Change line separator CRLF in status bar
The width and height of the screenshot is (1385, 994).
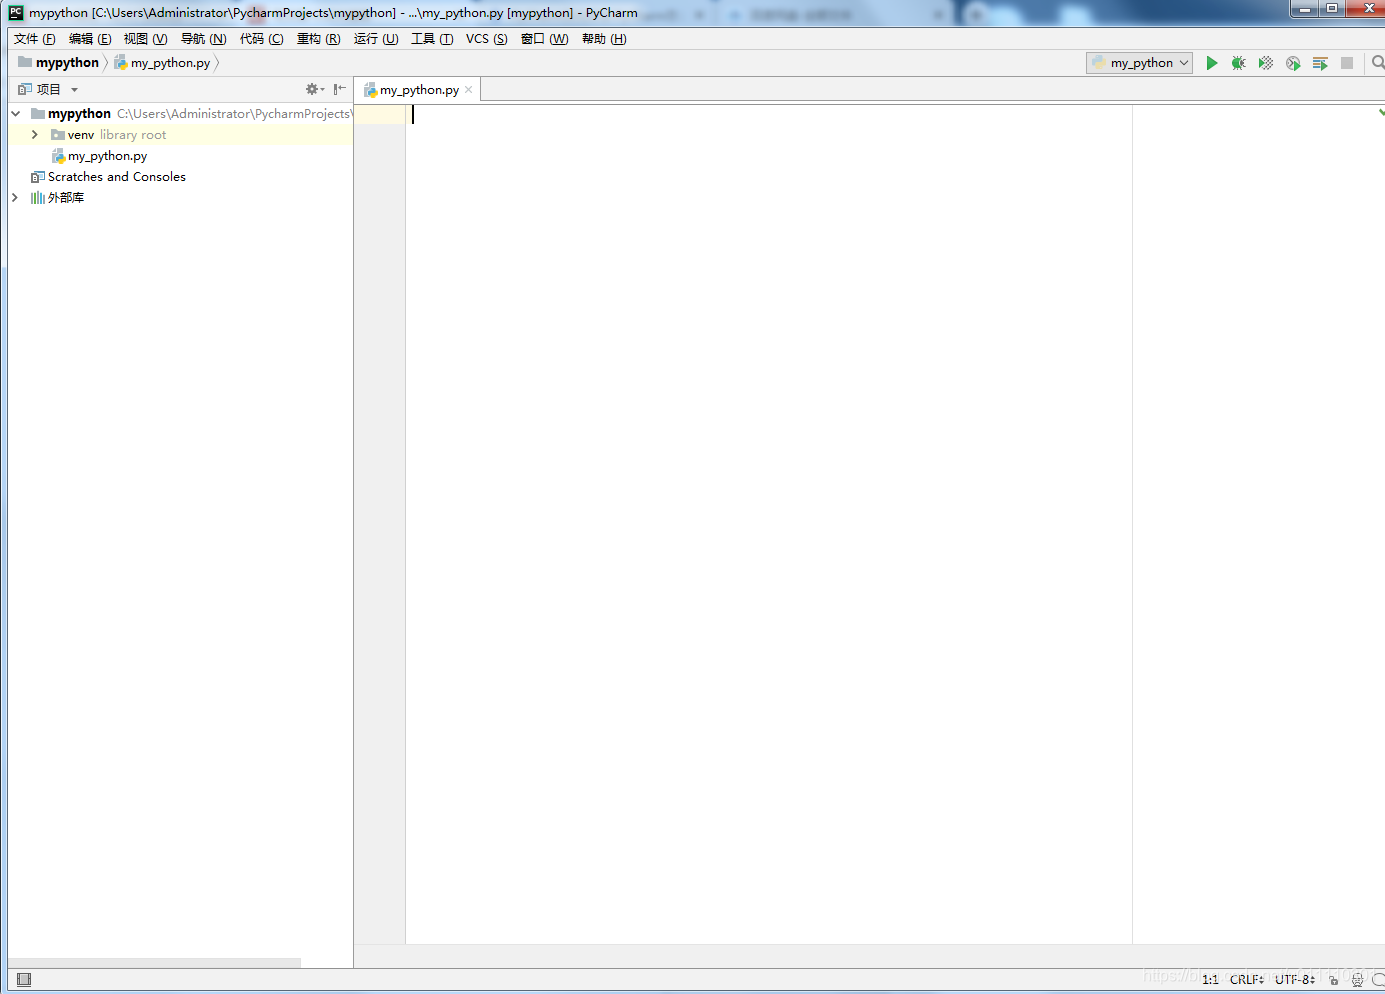tap(1247, 980)
